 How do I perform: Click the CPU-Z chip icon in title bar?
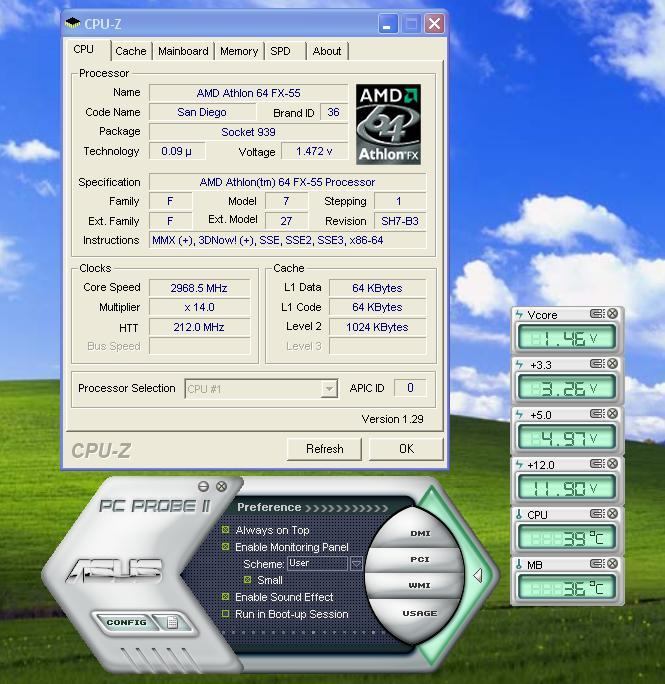coord(72,22)
